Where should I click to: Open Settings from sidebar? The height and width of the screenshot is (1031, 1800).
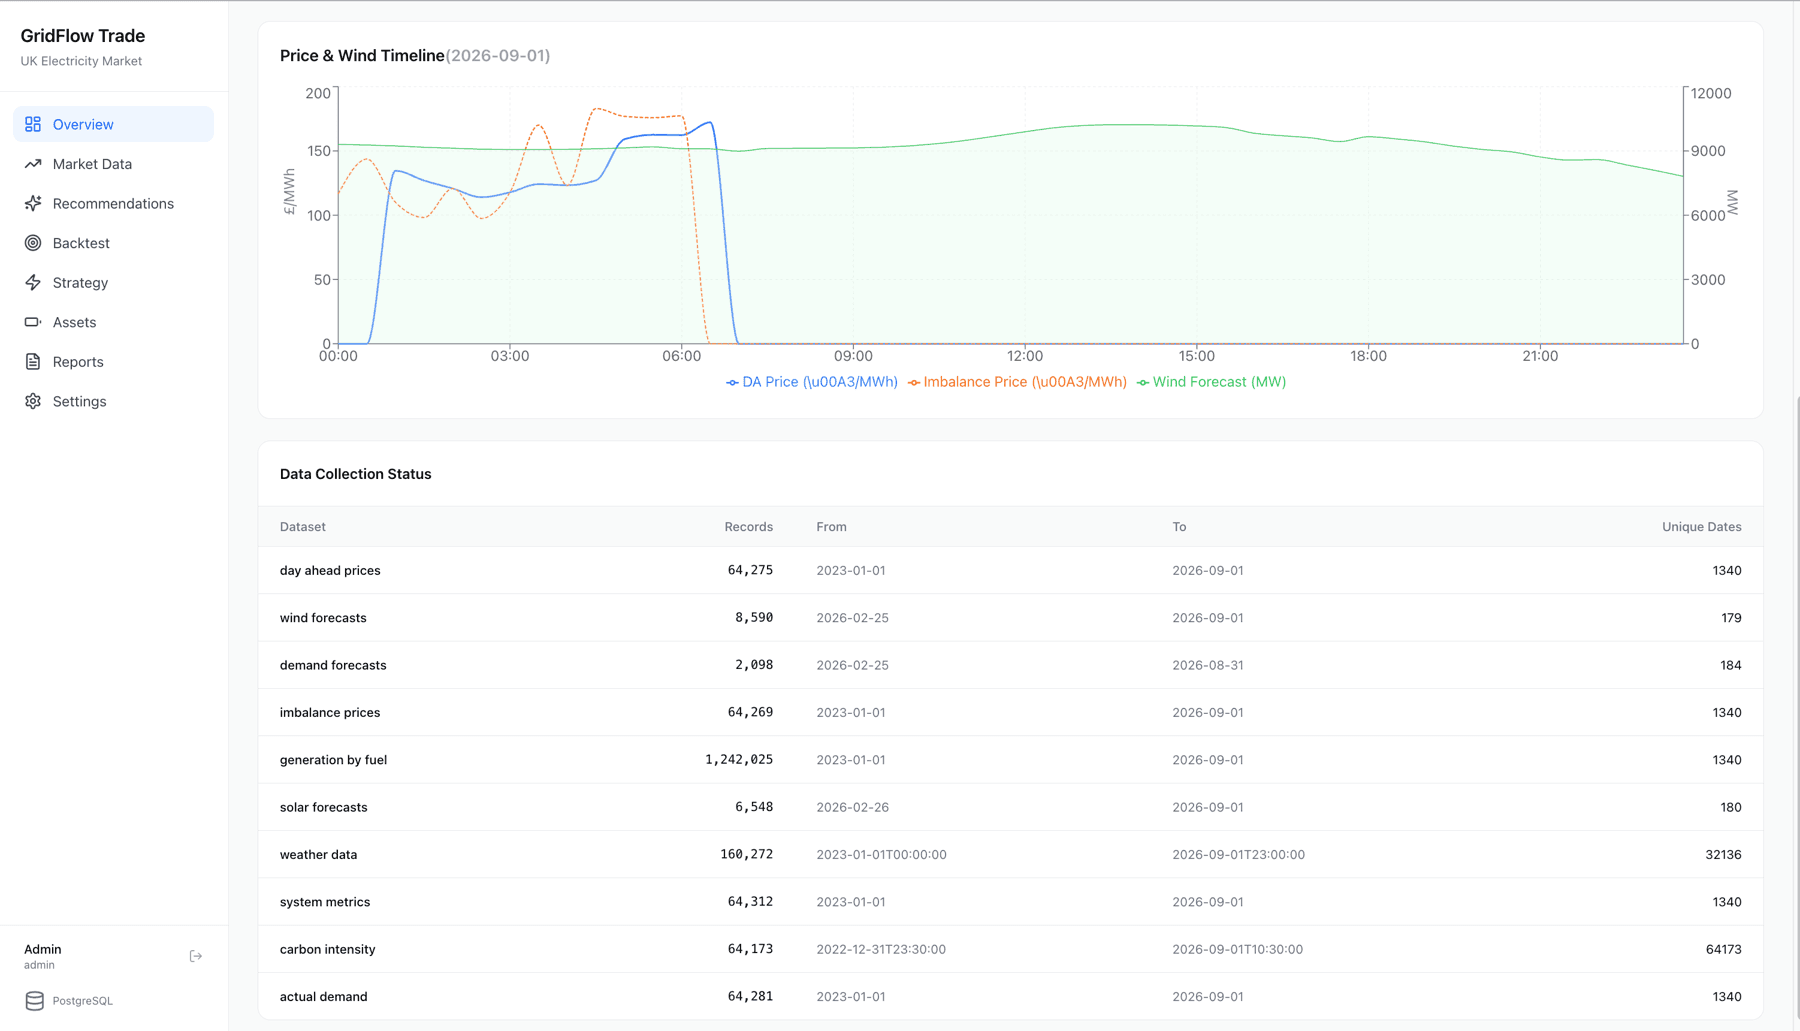(x=114, y=401)
